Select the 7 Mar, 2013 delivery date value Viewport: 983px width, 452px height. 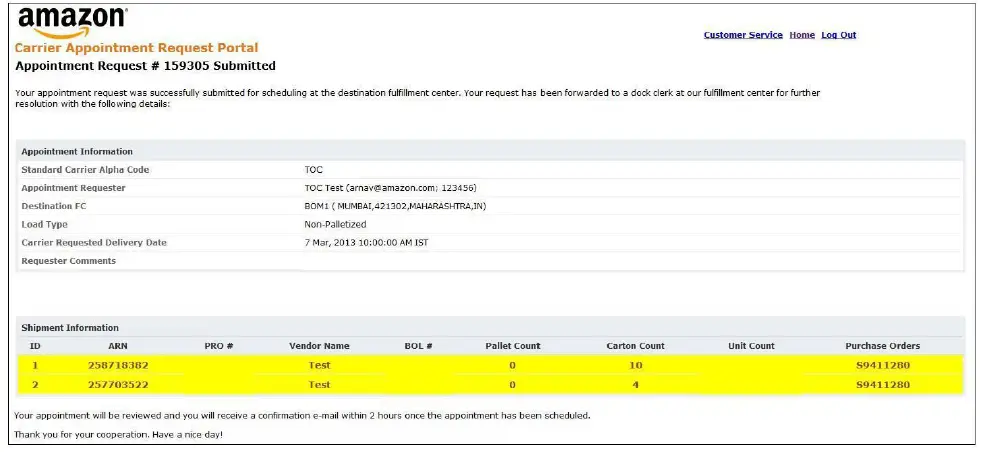pyautogui.click(x=366, y=243)
